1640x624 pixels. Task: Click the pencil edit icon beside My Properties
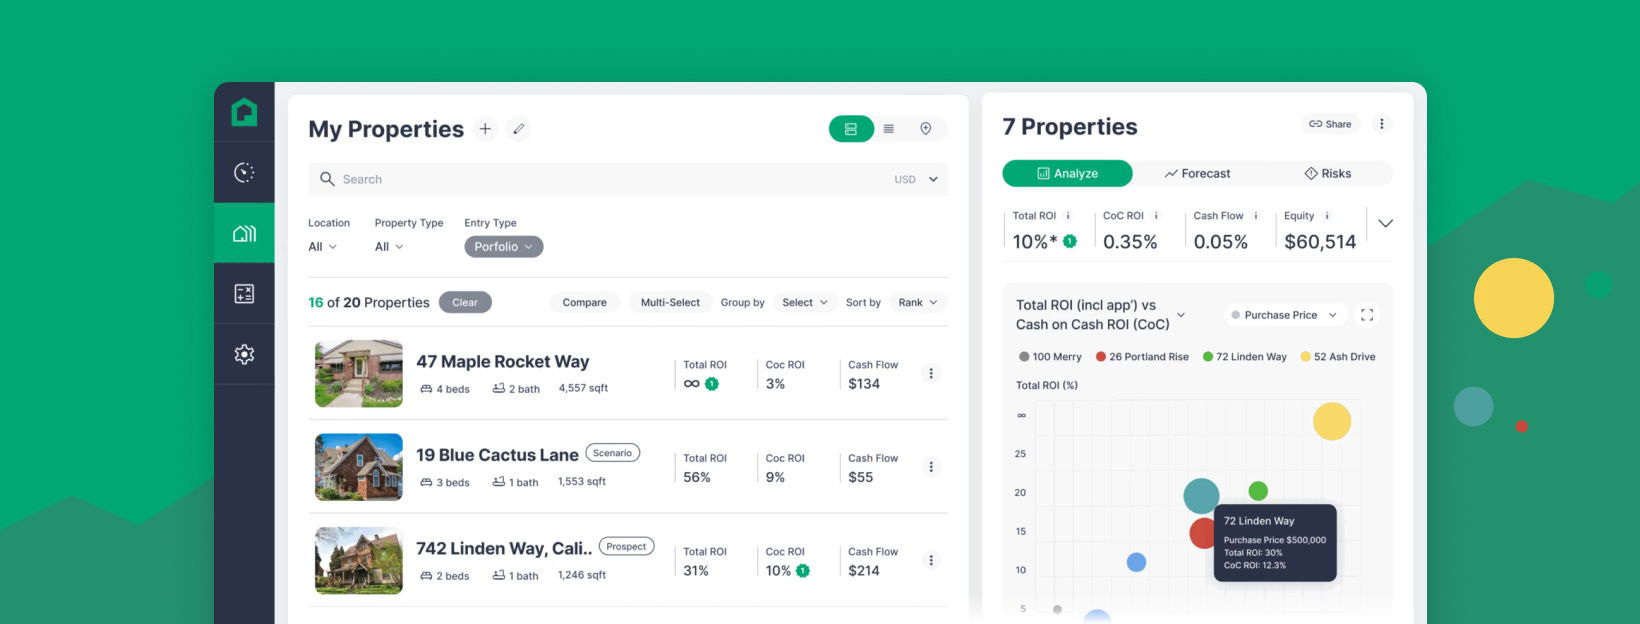click(519, 129)
